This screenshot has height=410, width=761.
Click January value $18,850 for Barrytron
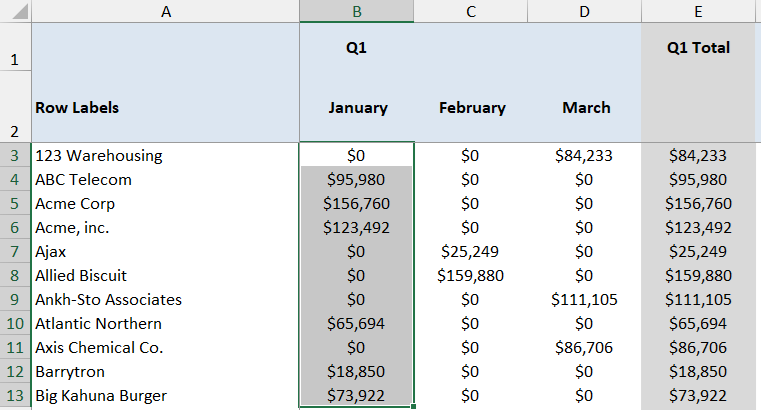[x=357, y=372]
